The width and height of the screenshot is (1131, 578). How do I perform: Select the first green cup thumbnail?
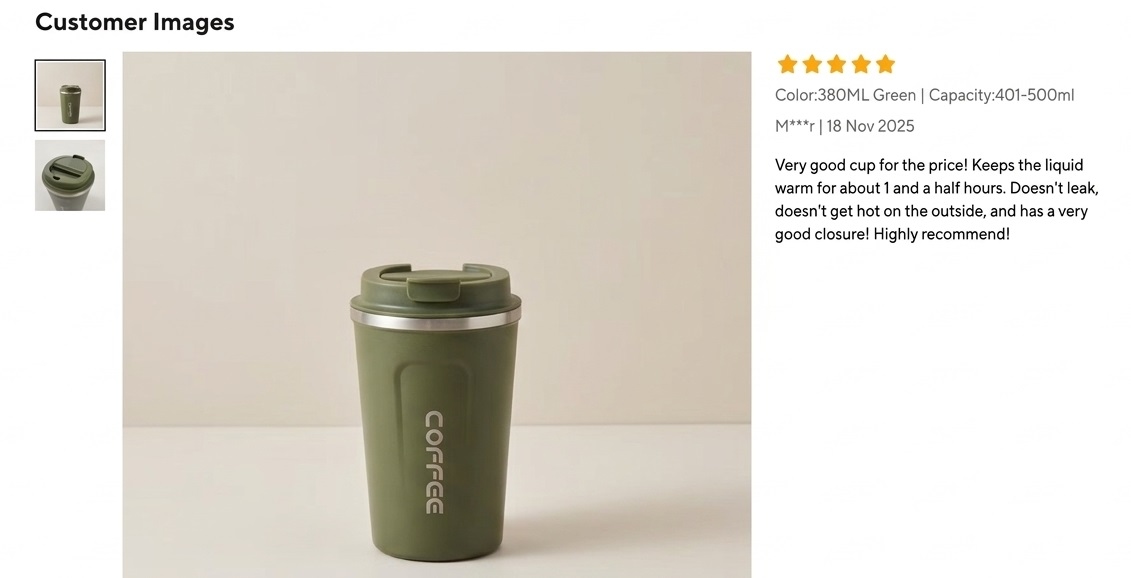pos(70,95)
